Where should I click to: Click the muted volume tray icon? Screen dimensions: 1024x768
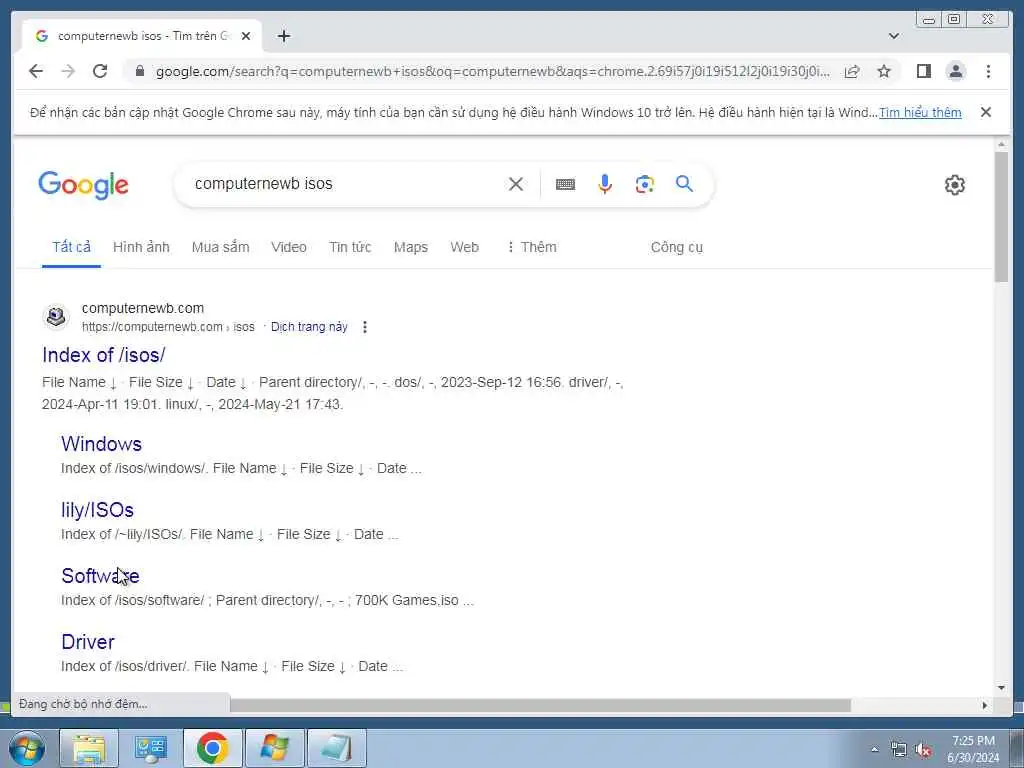point(923,750)
